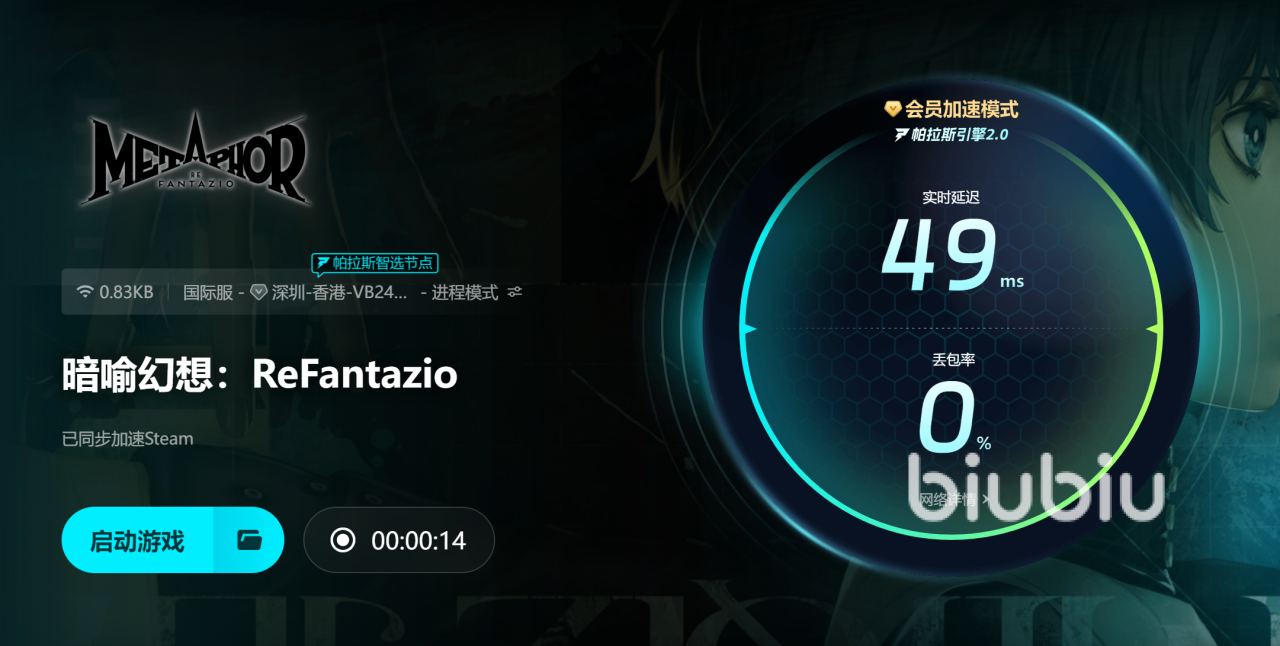Click the VIP diamond icon beside 深圳-香港 node
The width and height of the screenshot is (1280, 646).
coord(258,292)
